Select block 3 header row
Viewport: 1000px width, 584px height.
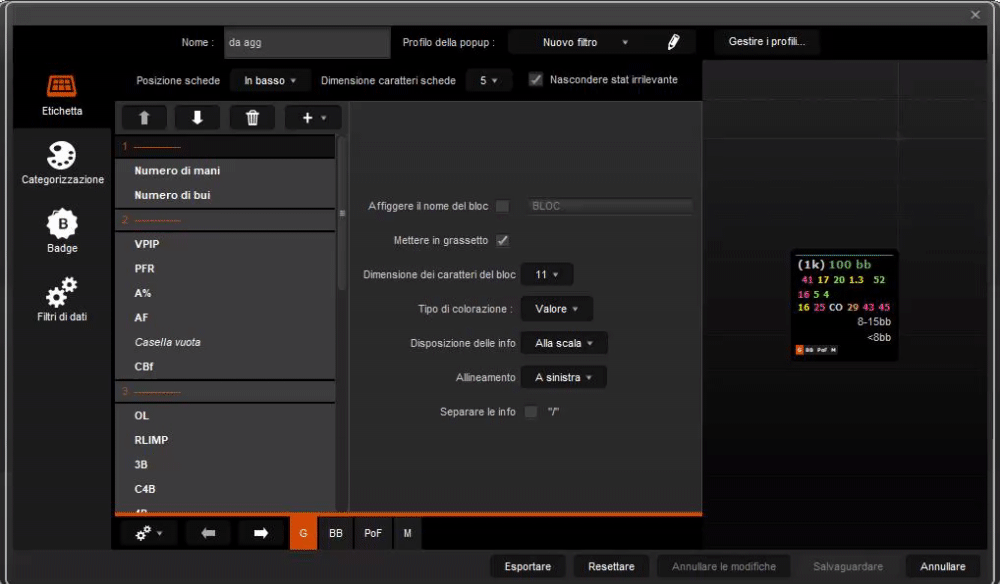[x=224, y=391]
